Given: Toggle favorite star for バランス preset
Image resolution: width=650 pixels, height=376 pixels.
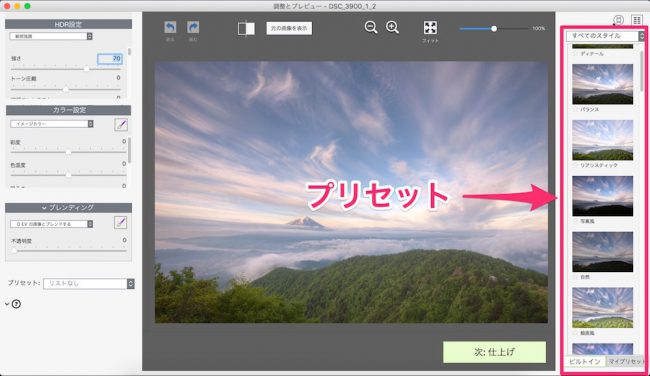Looking at the screenshot, I should pyautogui.click(x=575, y=109).
